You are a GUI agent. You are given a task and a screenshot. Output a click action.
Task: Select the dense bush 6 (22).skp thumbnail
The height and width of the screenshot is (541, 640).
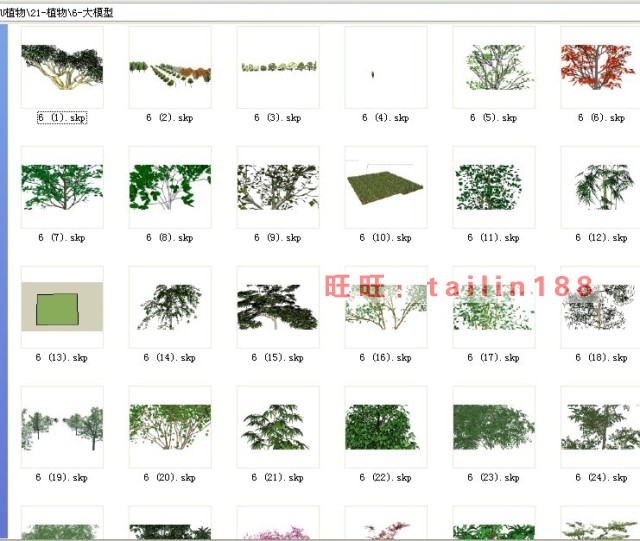[x=386, y=427]
